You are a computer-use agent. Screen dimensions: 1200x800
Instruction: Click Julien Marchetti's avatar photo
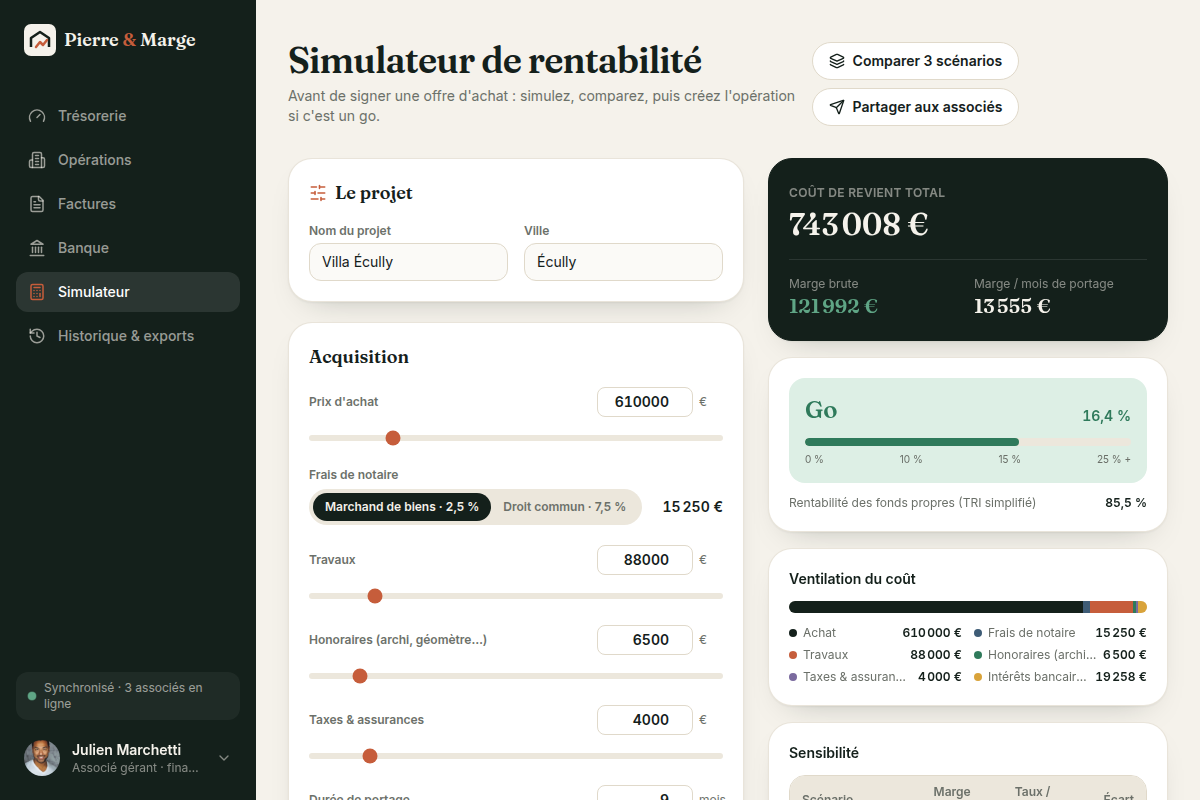coord(42,758)
